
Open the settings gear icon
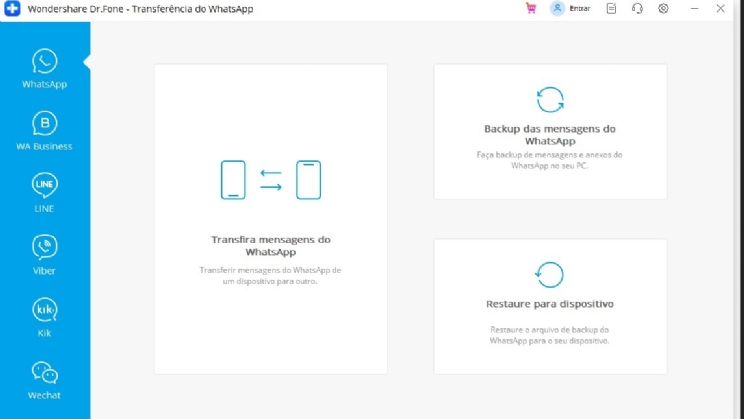pyautogui.click(x=663, y=9)
